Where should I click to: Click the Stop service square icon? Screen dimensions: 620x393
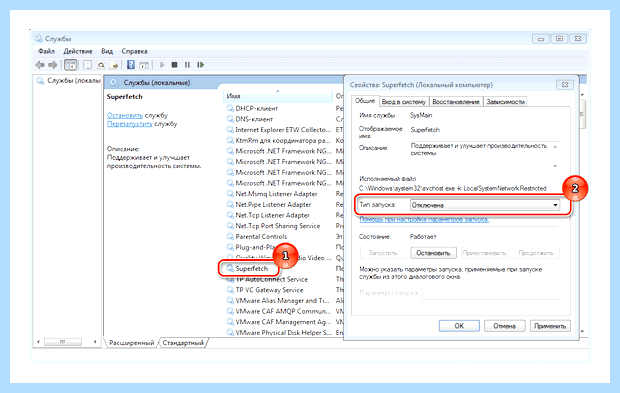174,65
